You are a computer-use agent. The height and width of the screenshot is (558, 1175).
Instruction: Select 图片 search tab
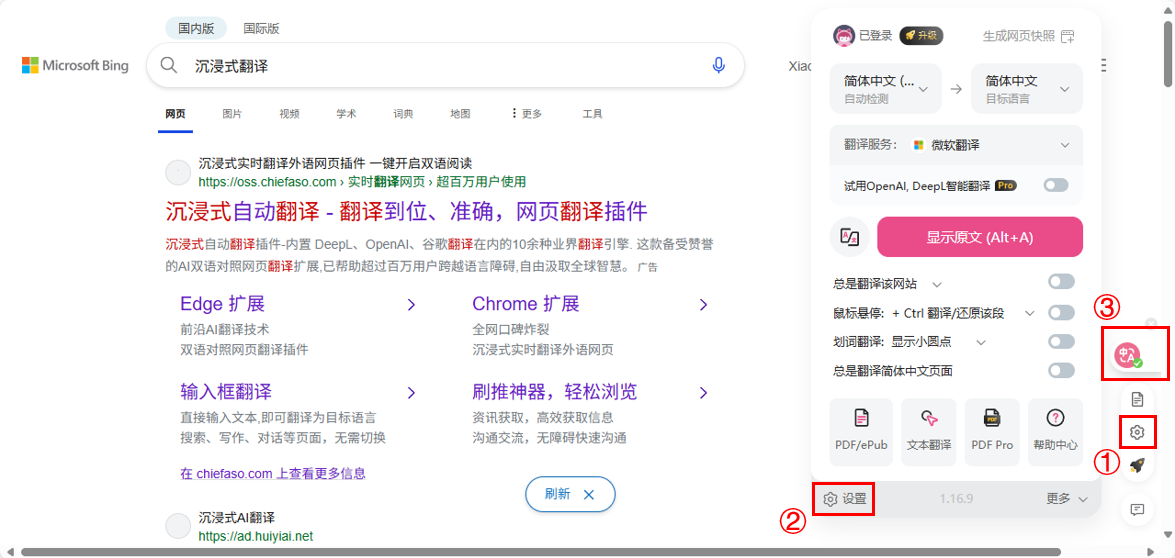[232, 114]
